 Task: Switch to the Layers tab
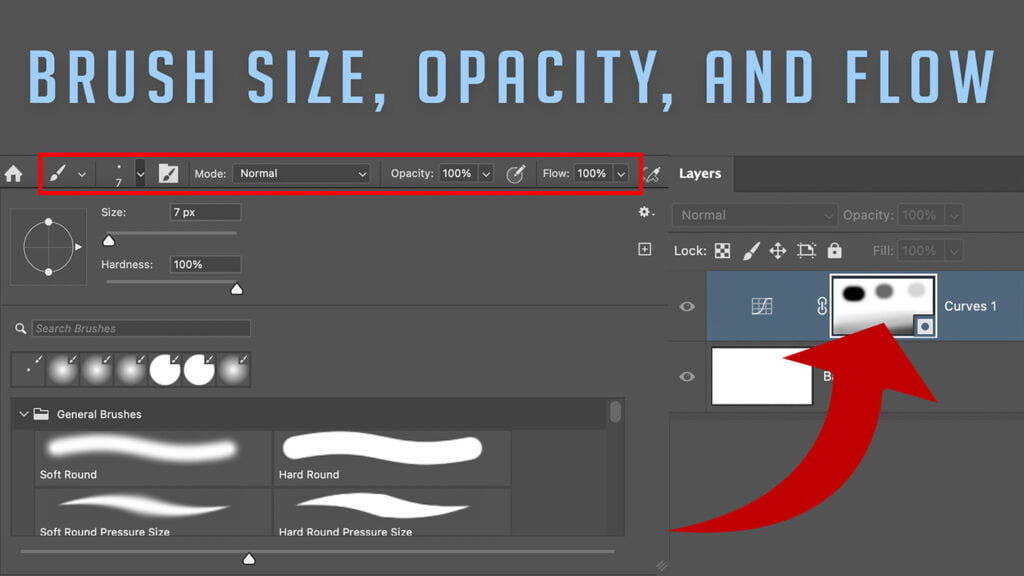click(x=700, y=173)
